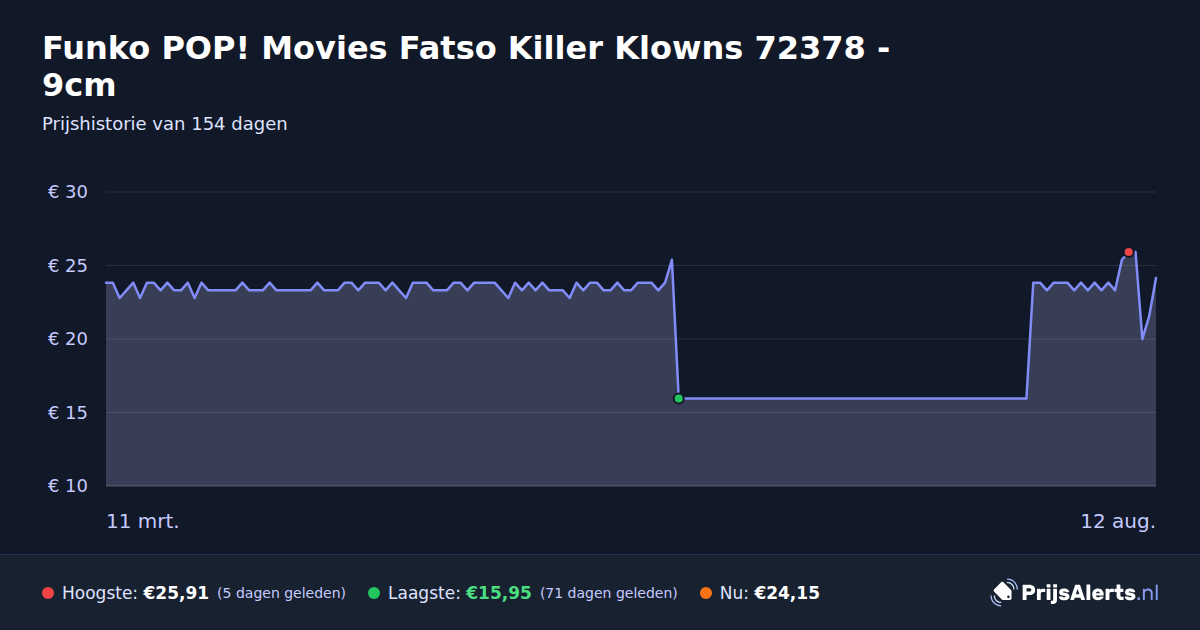Click the € 10 axis label
This screenshot has width=1200, height=630.
(x=68, y=486)
